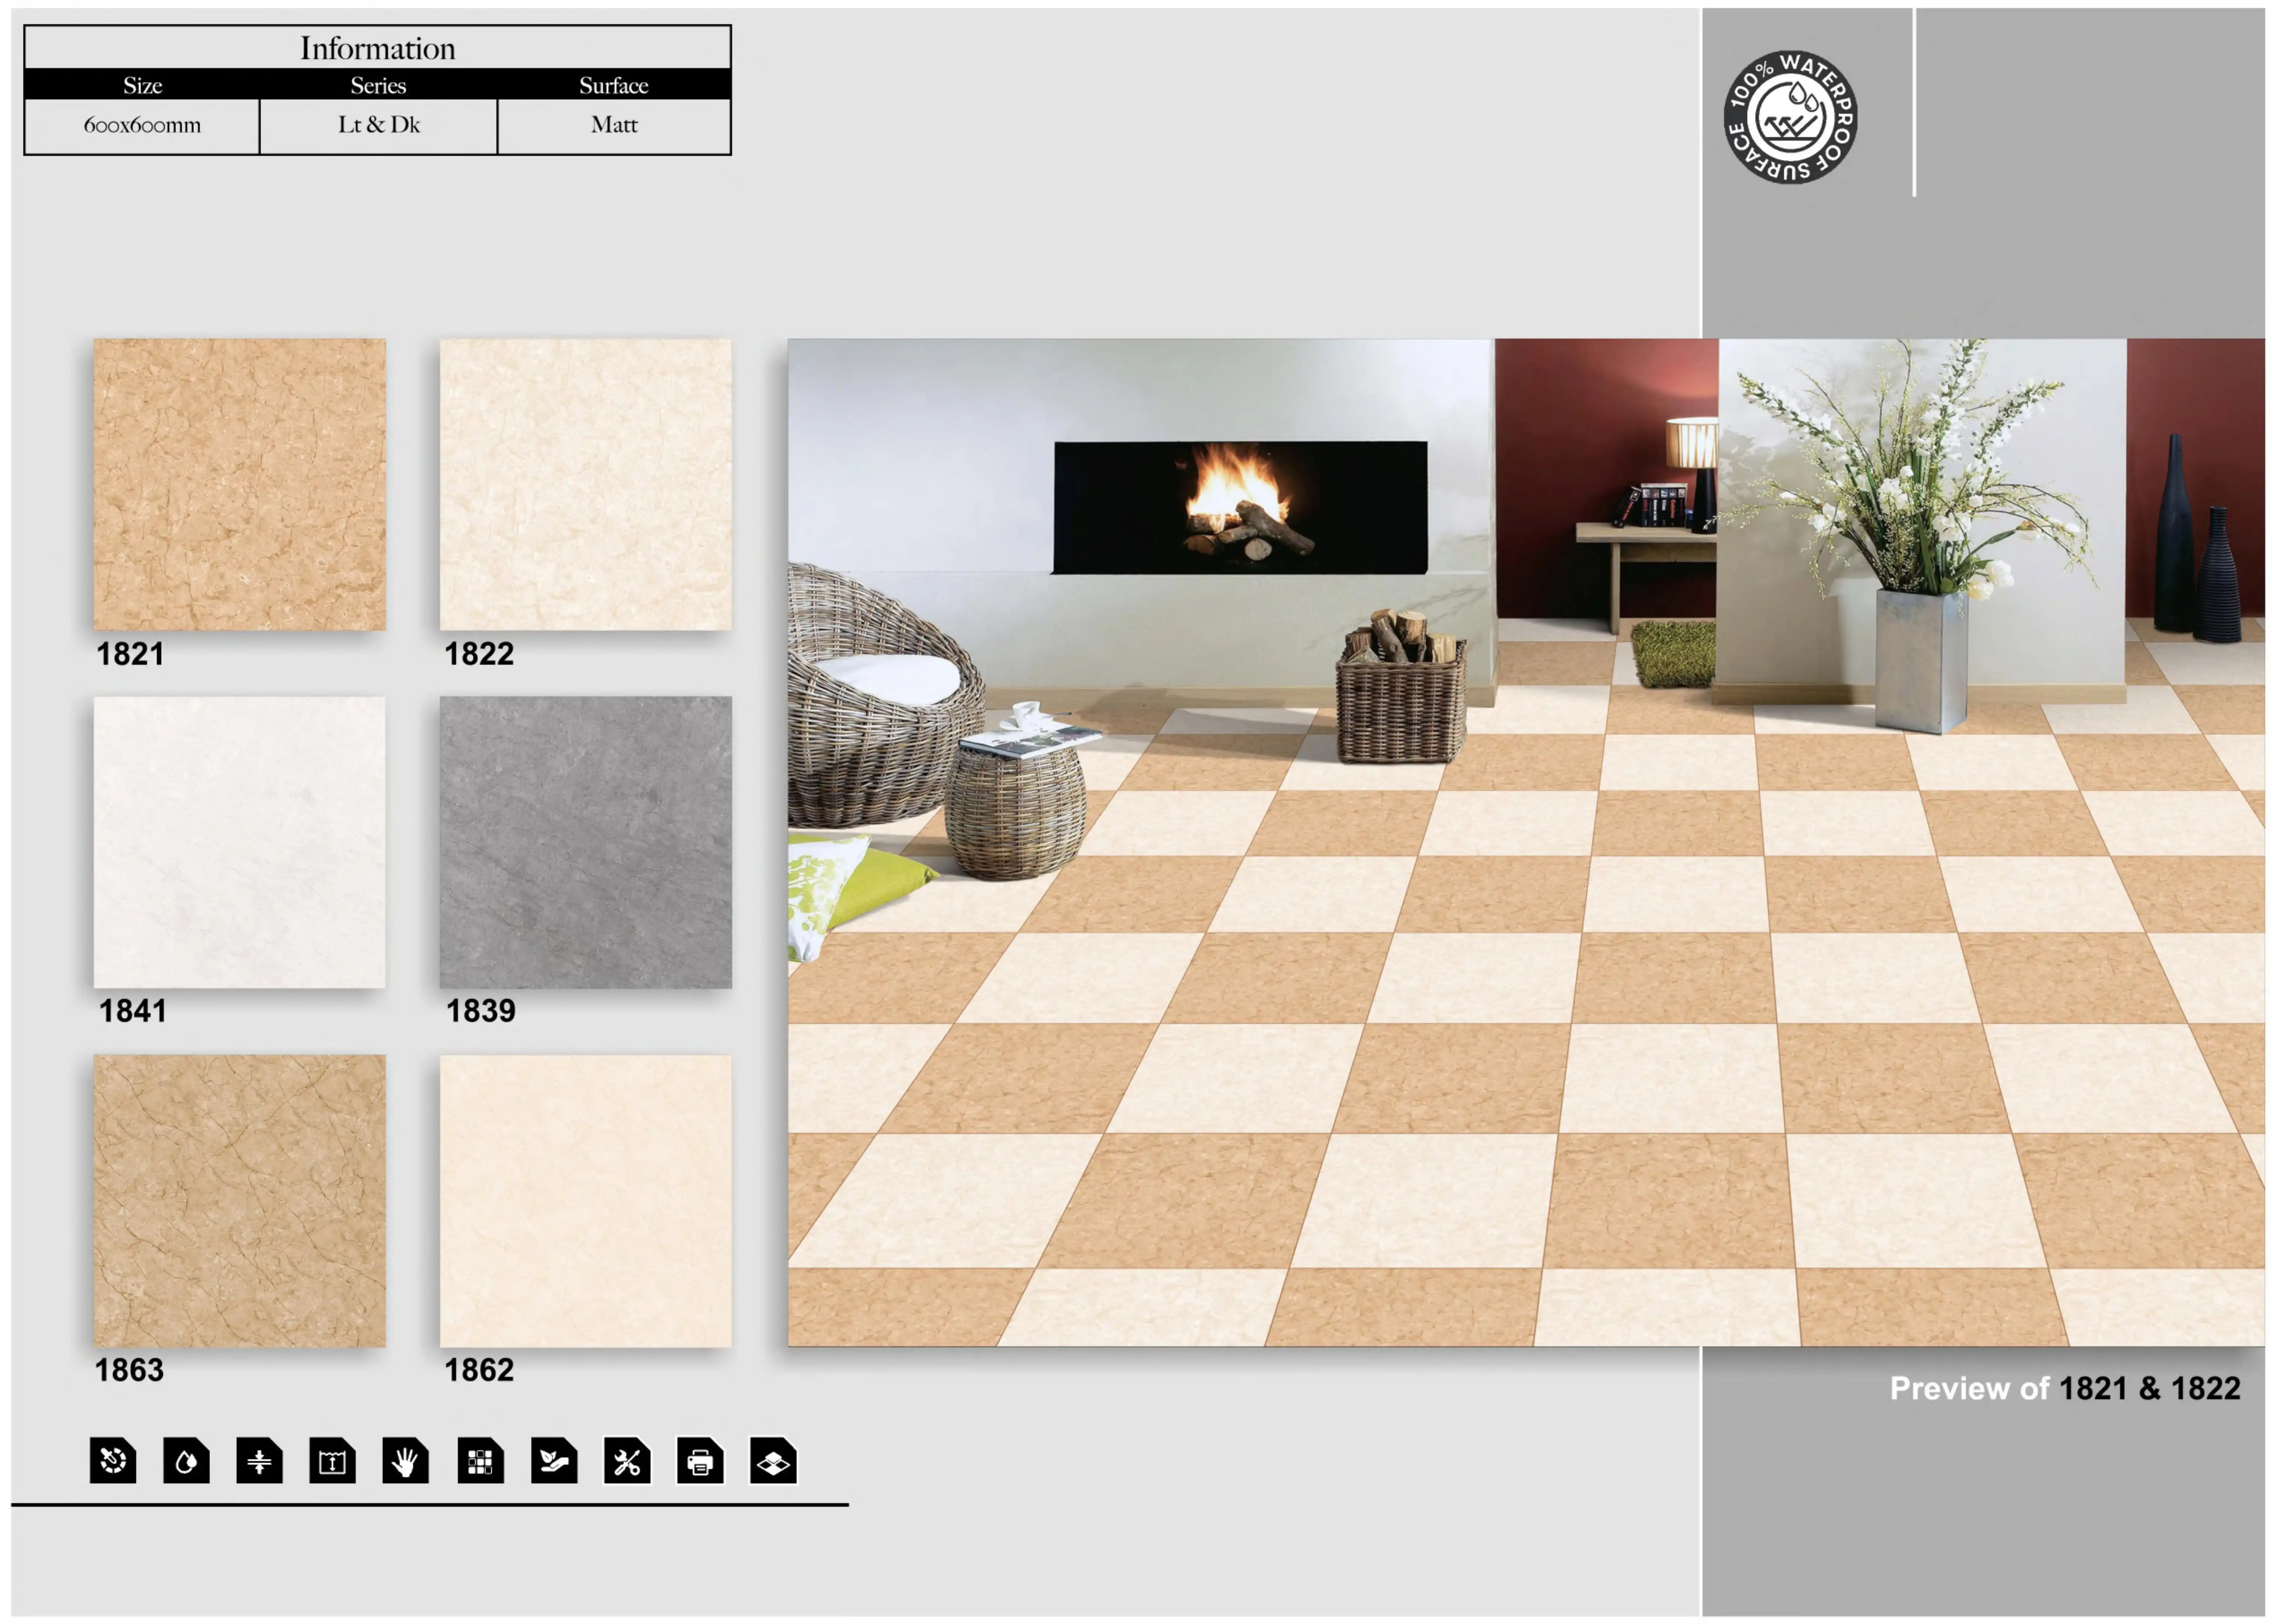The width and height of the screenshot is (2276, 1624).
Task: Click the wrench and screwdriver icon
Action: tap(627, 1461)
